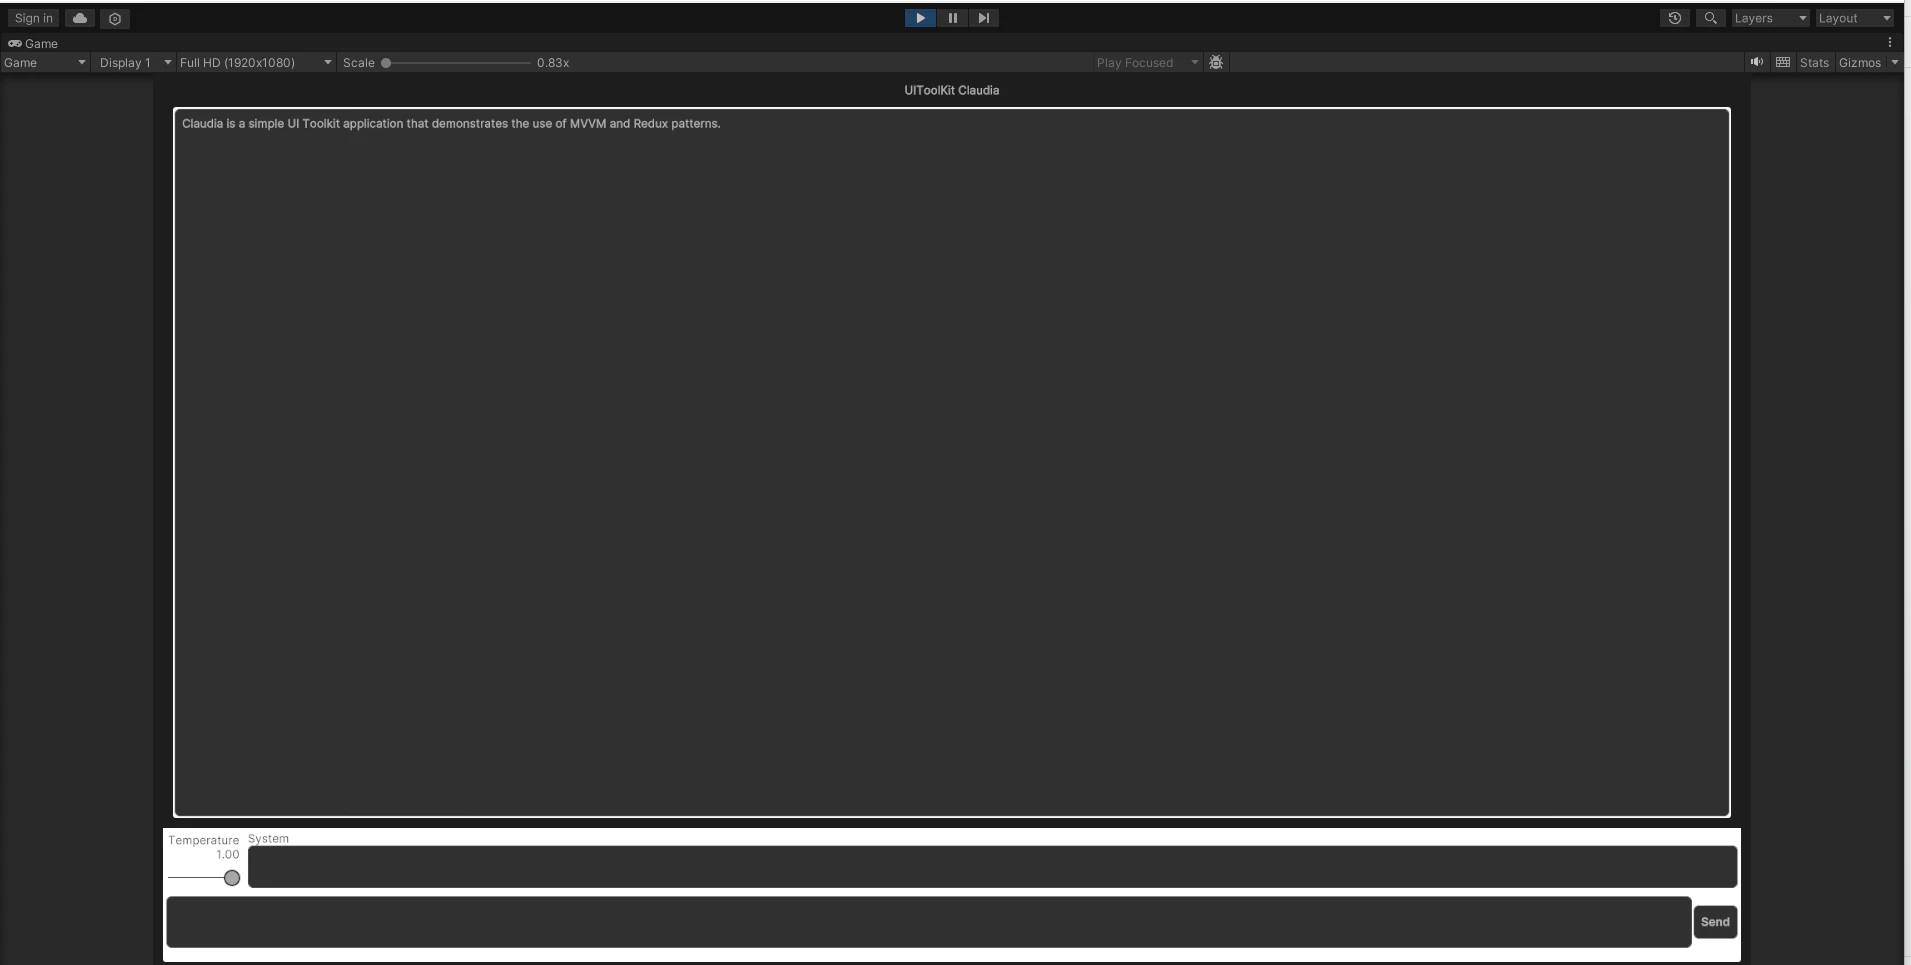Expand the Layers dropdown

(1770, 18)
